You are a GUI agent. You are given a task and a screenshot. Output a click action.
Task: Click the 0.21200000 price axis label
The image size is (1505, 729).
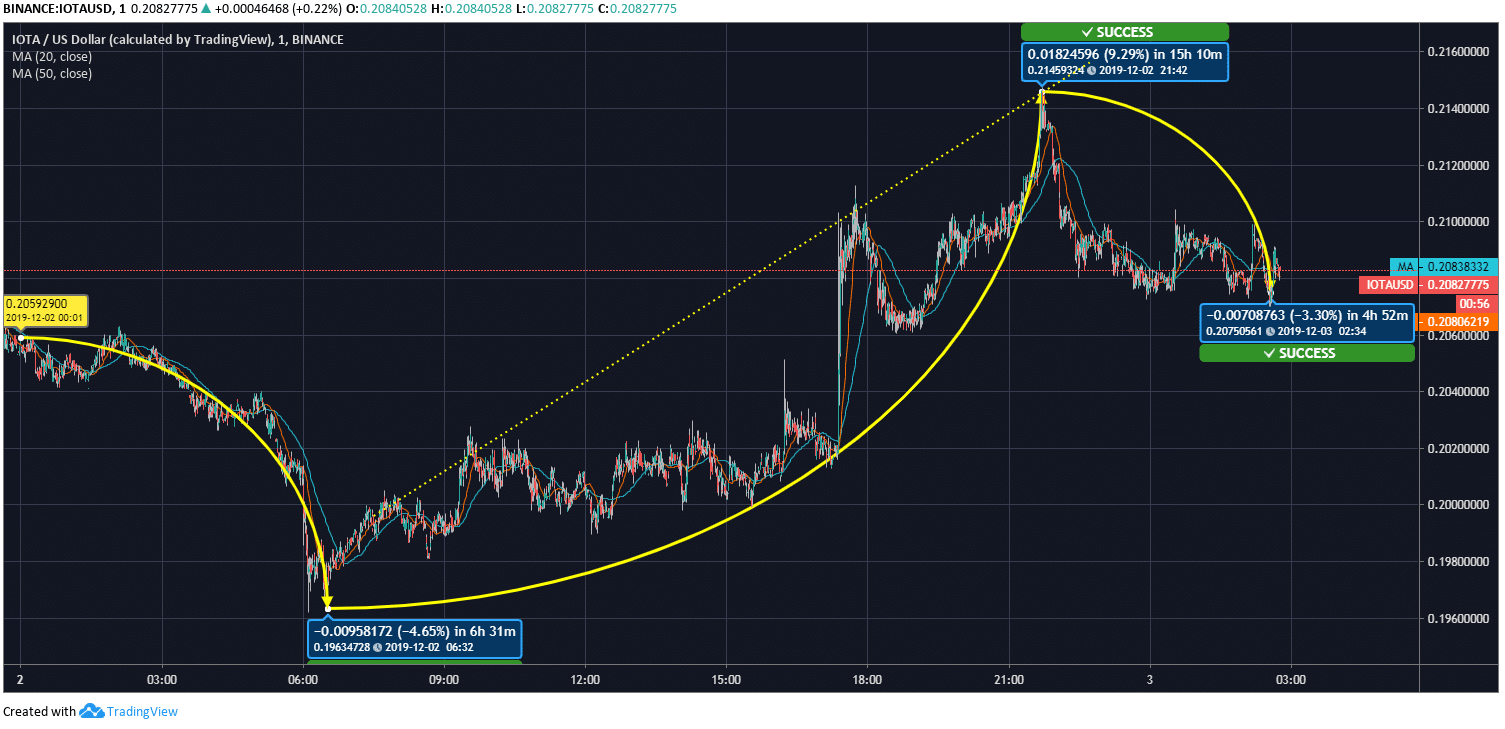pyautogui.click(x=1460, y=164)
